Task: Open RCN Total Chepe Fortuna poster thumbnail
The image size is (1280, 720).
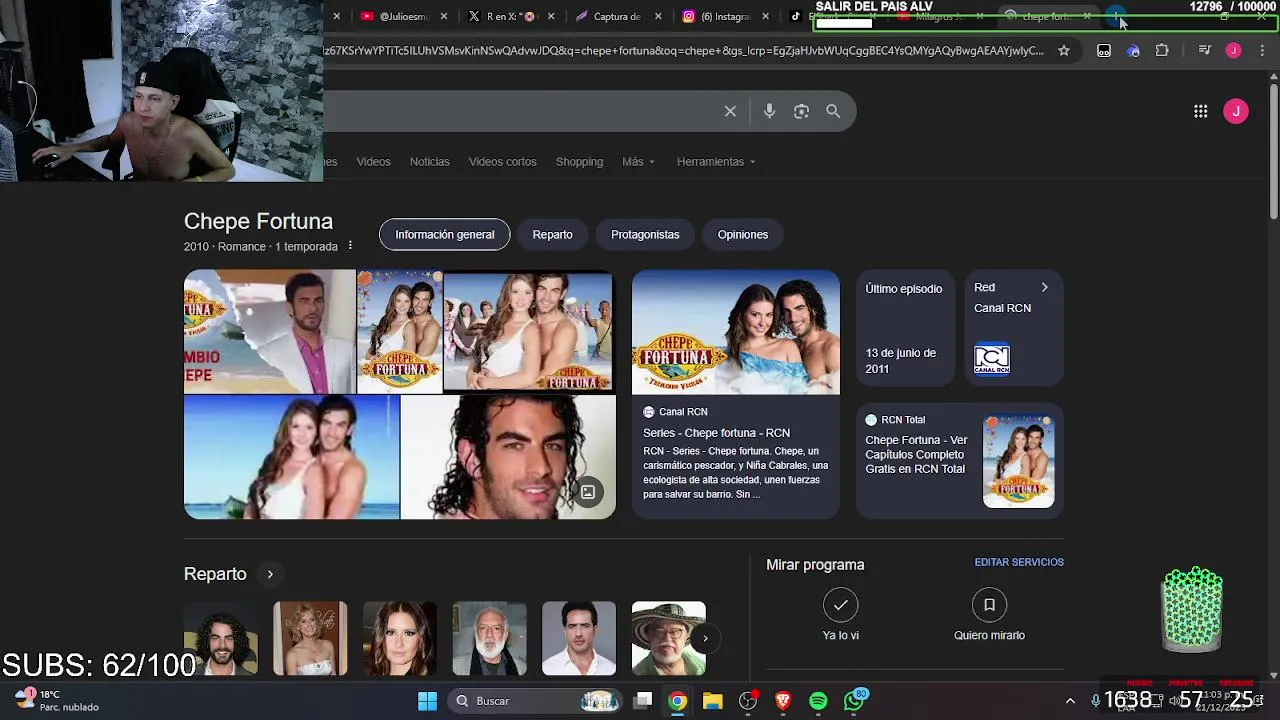Action: click(x=1018, y=462)
